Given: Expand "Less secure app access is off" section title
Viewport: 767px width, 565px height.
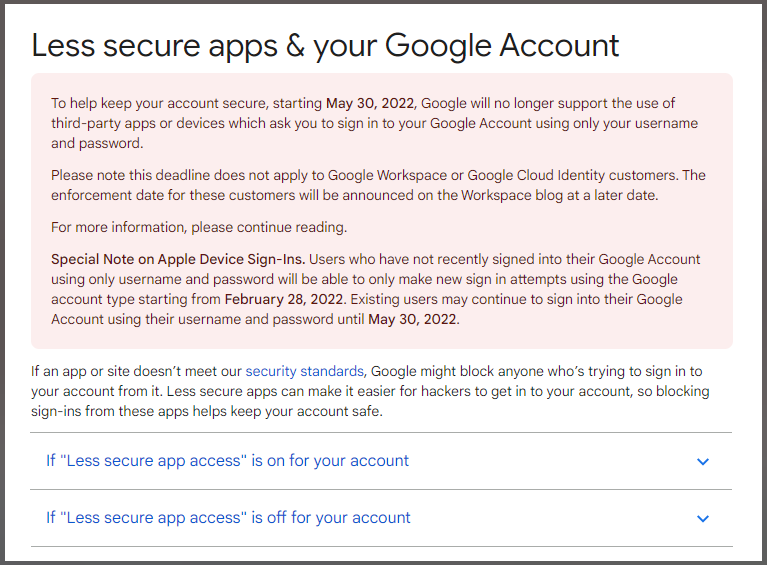Looking at the screenshot, I should 228,518.
